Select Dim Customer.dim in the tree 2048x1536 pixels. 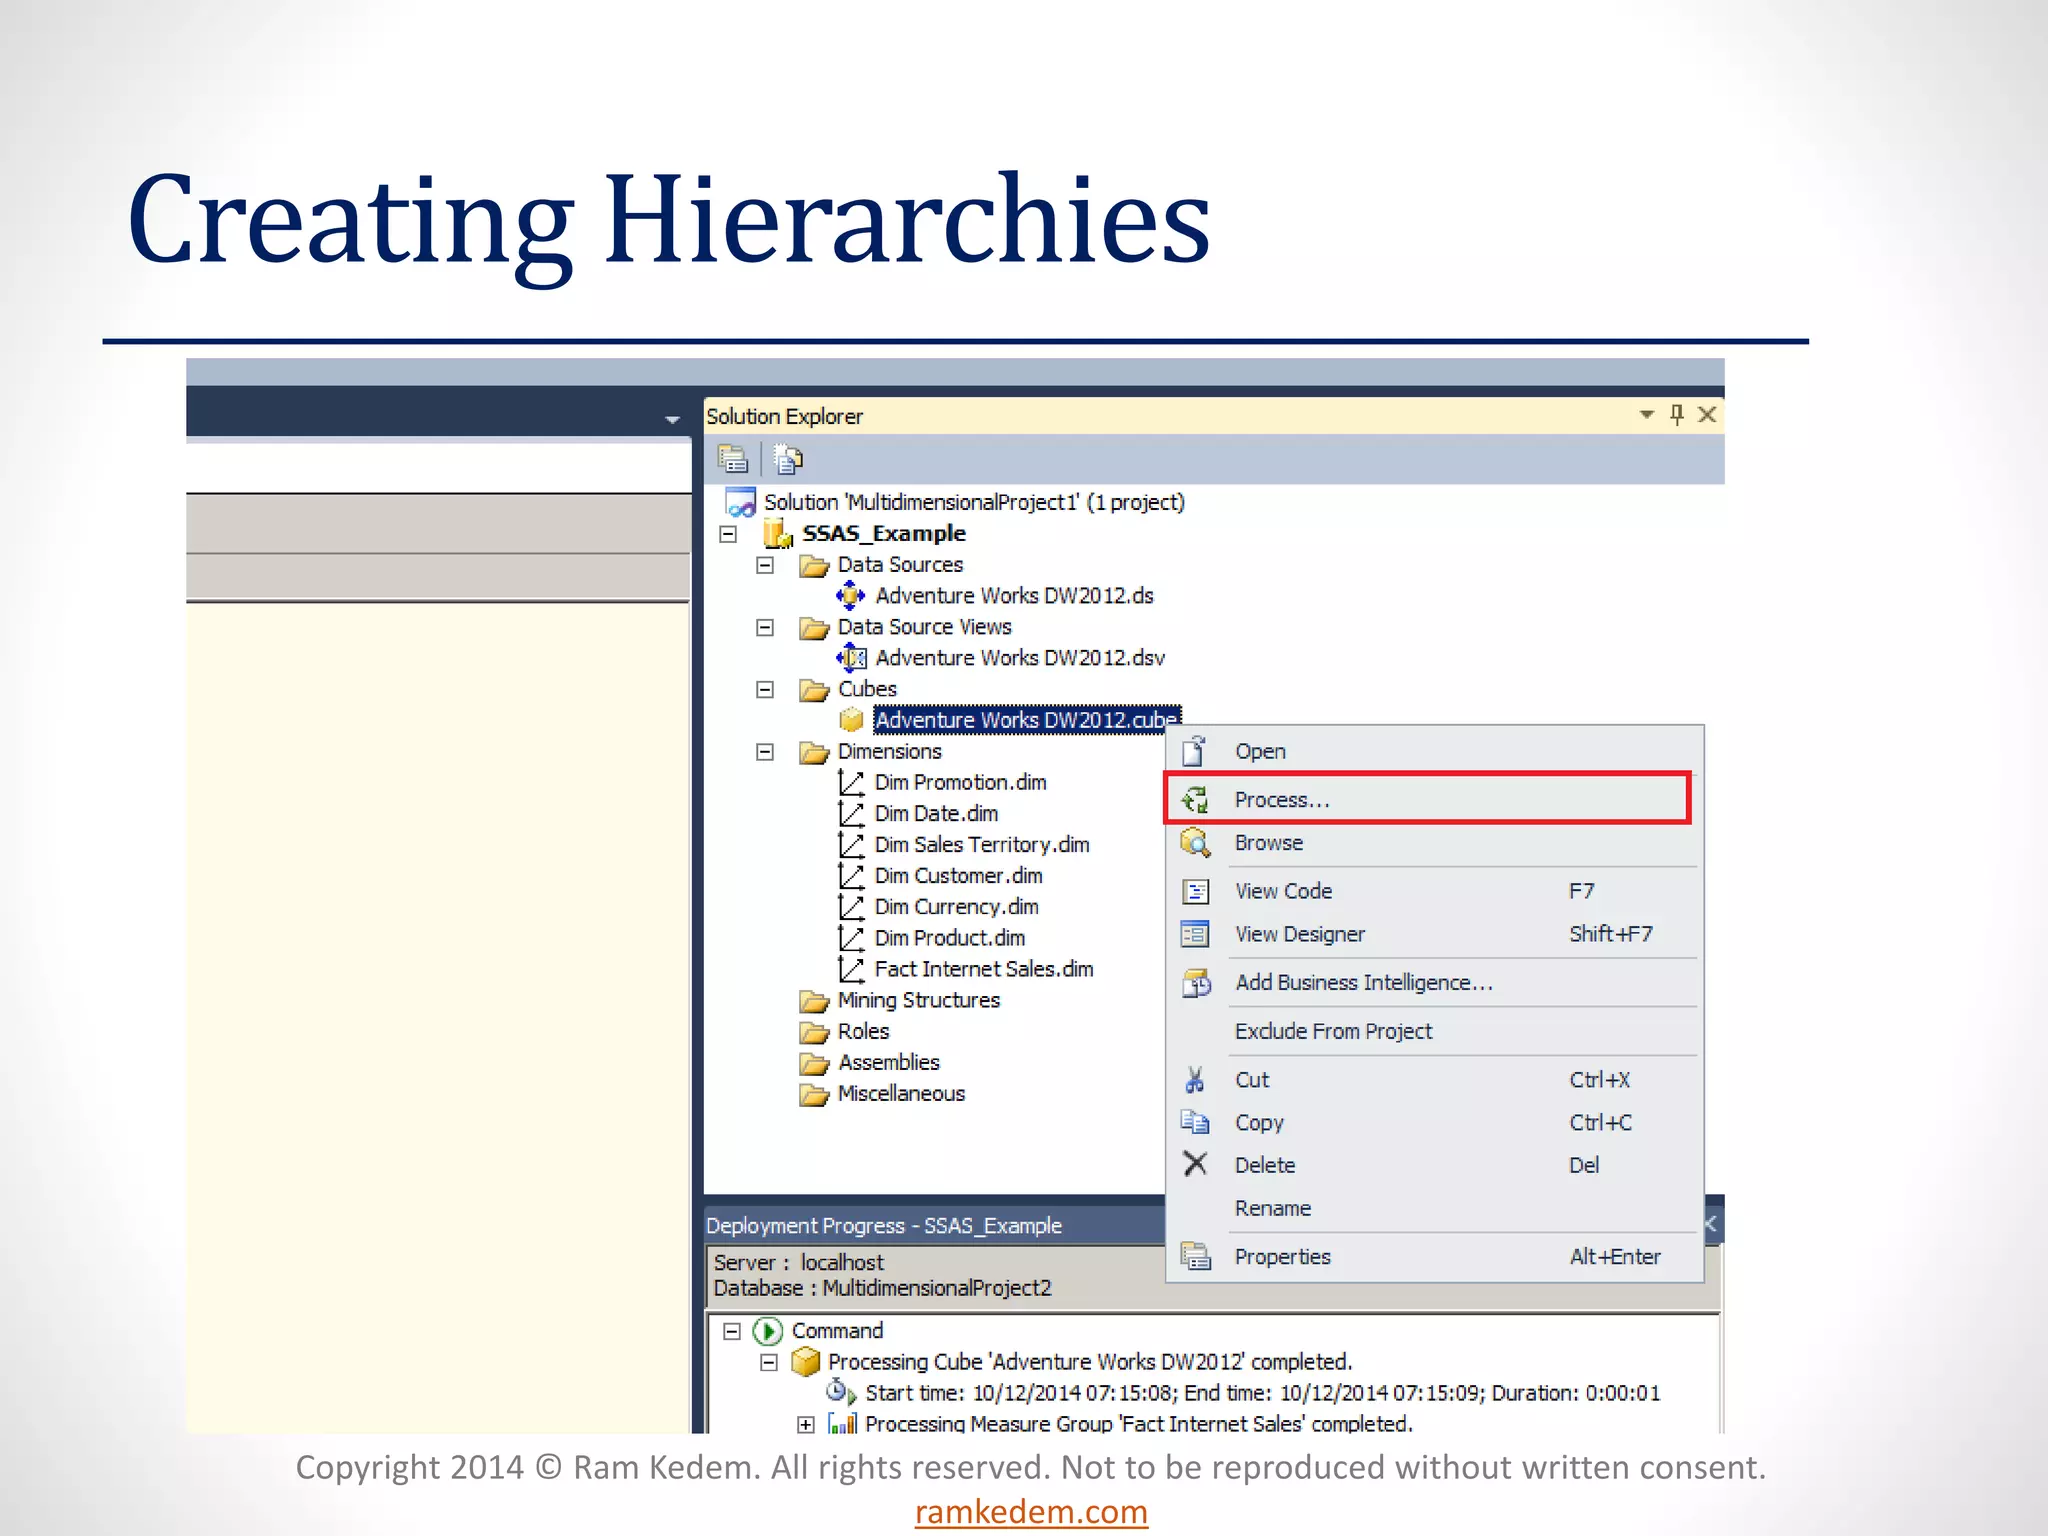point(957,876)
